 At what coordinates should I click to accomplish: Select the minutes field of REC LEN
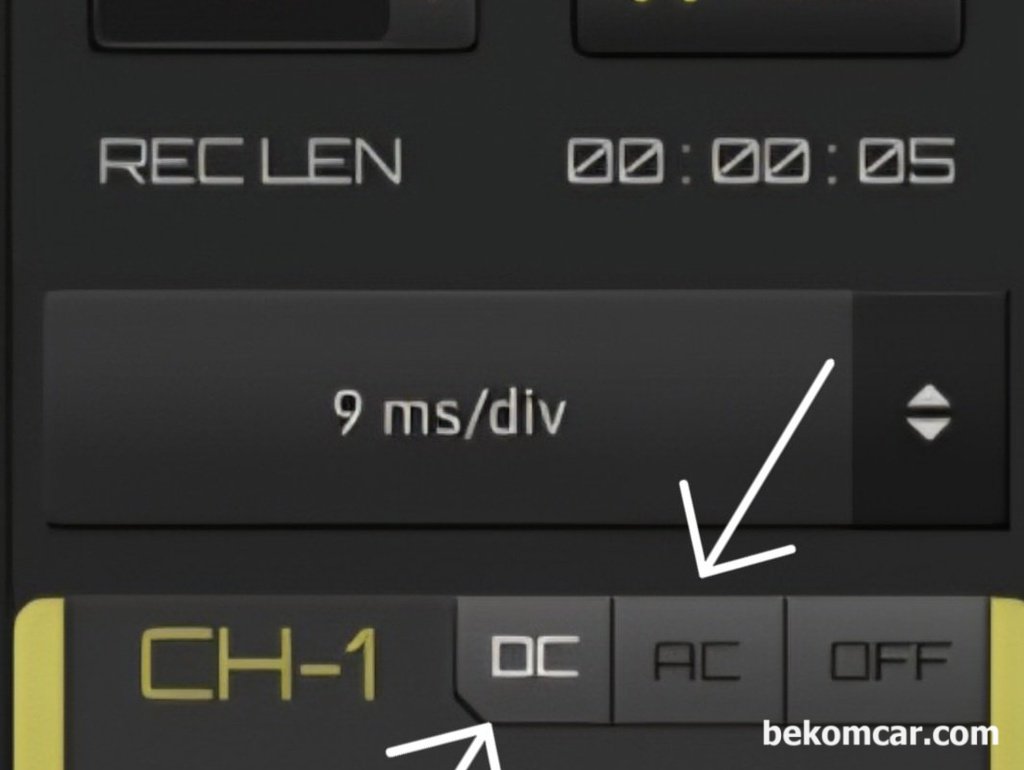(x=760, y=161)
